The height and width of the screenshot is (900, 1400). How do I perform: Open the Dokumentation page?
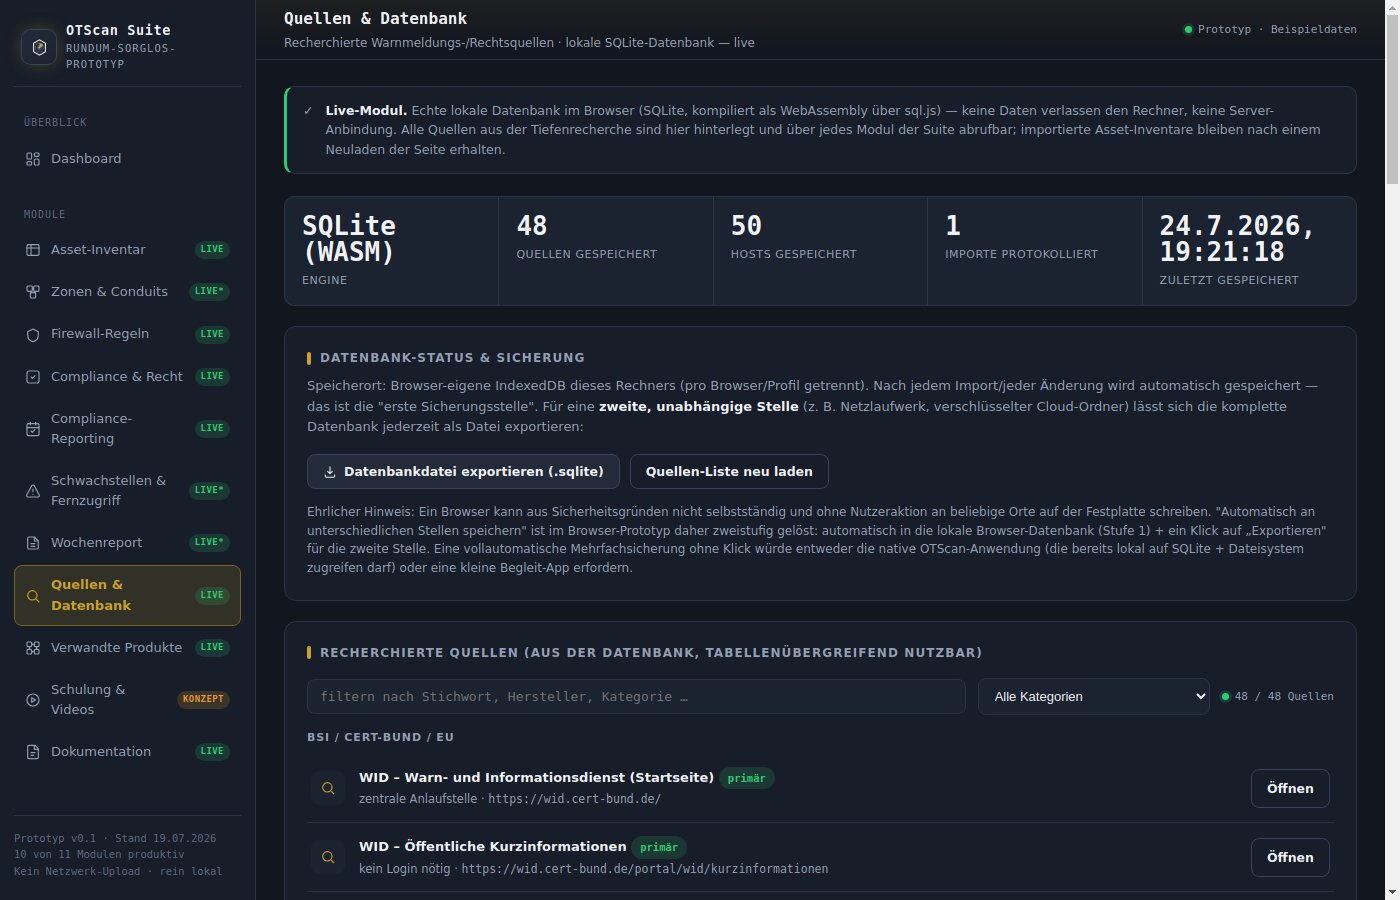[x=127, y=752]
